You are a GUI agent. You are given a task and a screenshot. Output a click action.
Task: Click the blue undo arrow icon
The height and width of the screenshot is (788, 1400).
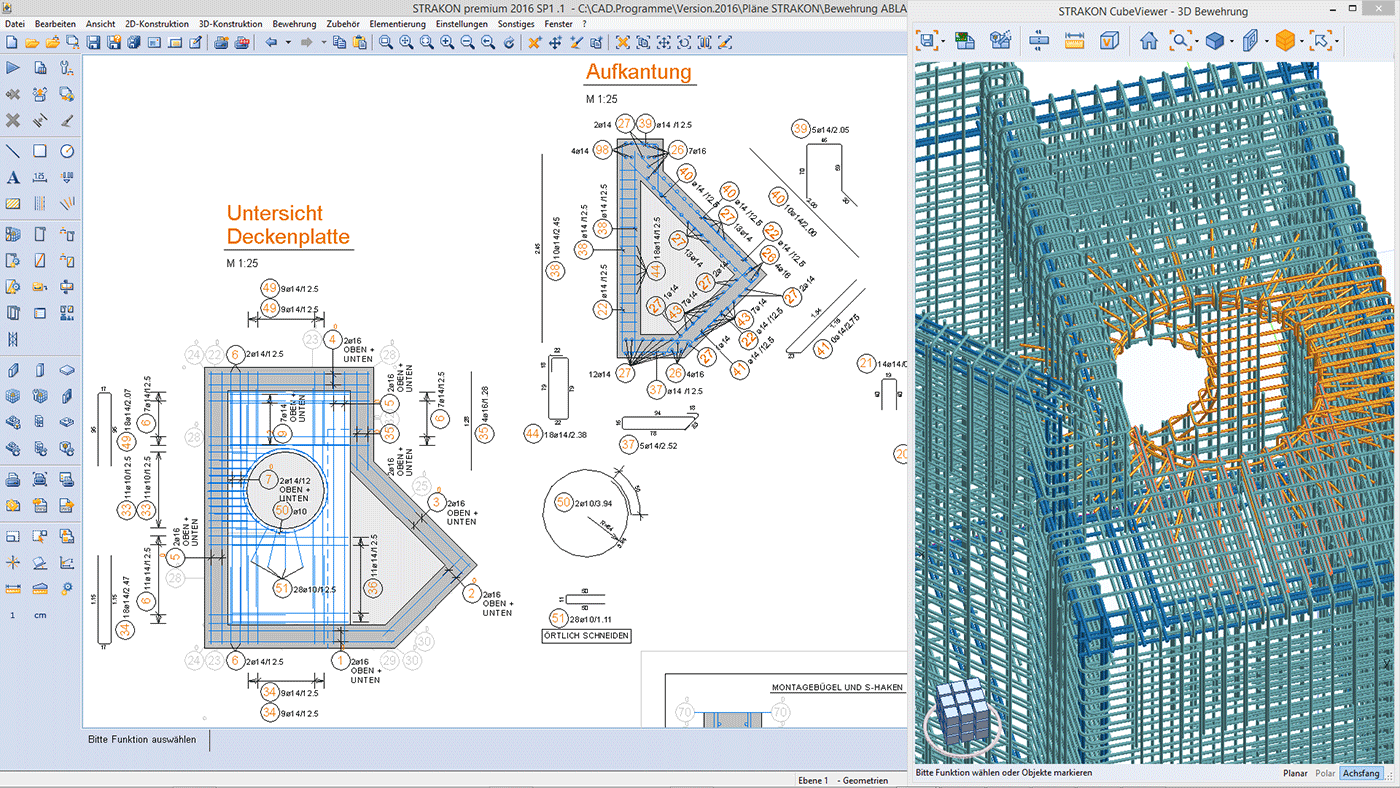(271, 43)
